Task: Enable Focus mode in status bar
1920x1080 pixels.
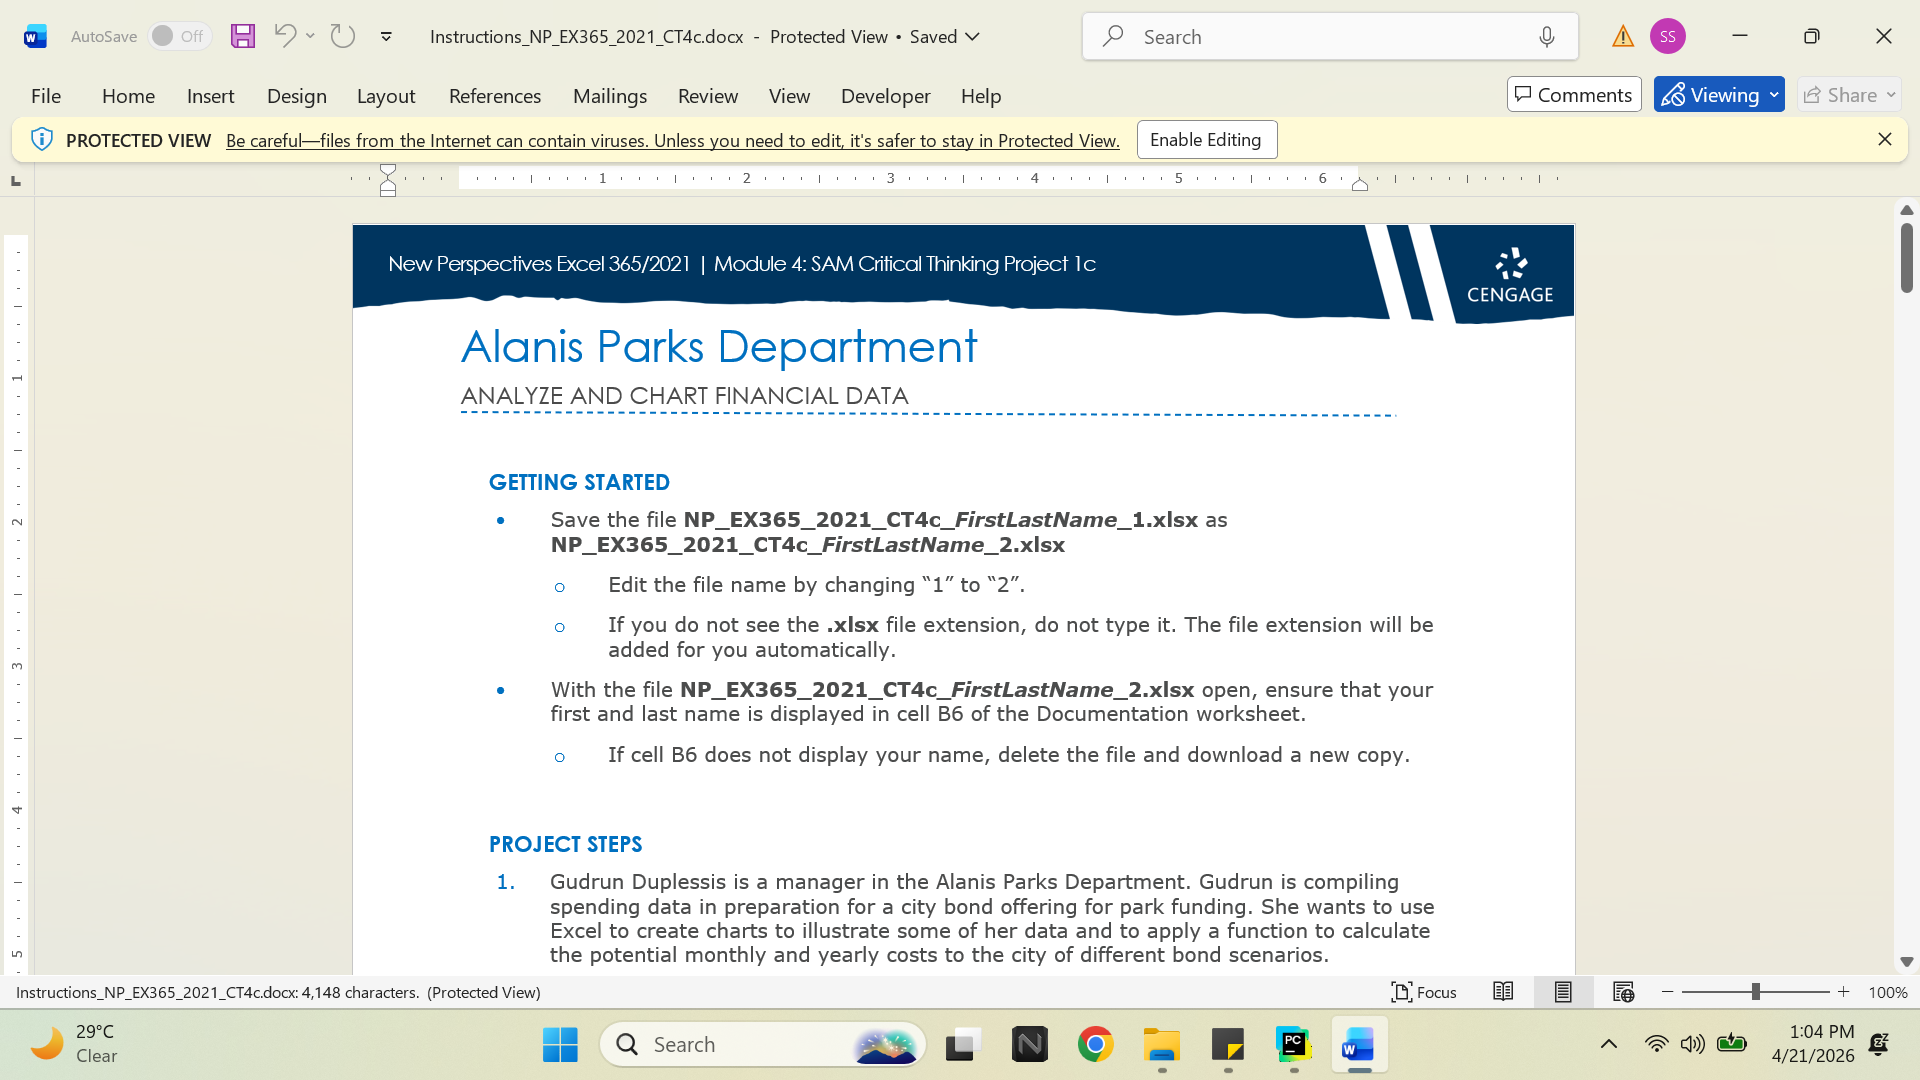Action: pyautogui.click(x=1424, y=992)
